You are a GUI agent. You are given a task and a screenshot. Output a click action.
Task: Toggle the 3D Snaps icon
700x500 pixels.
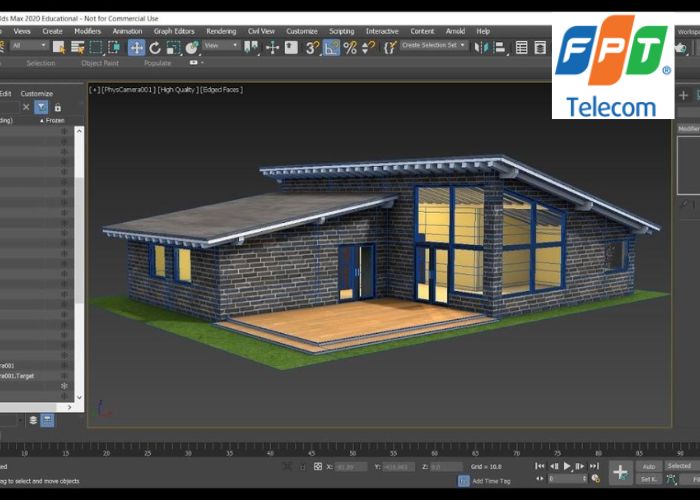pos(312,47)
